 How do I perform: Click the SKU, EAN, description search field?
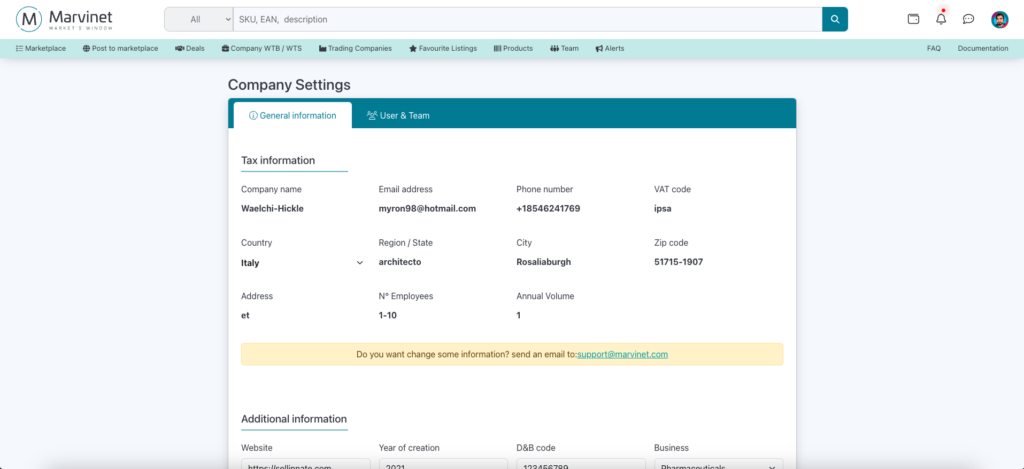tap(526, 19)
